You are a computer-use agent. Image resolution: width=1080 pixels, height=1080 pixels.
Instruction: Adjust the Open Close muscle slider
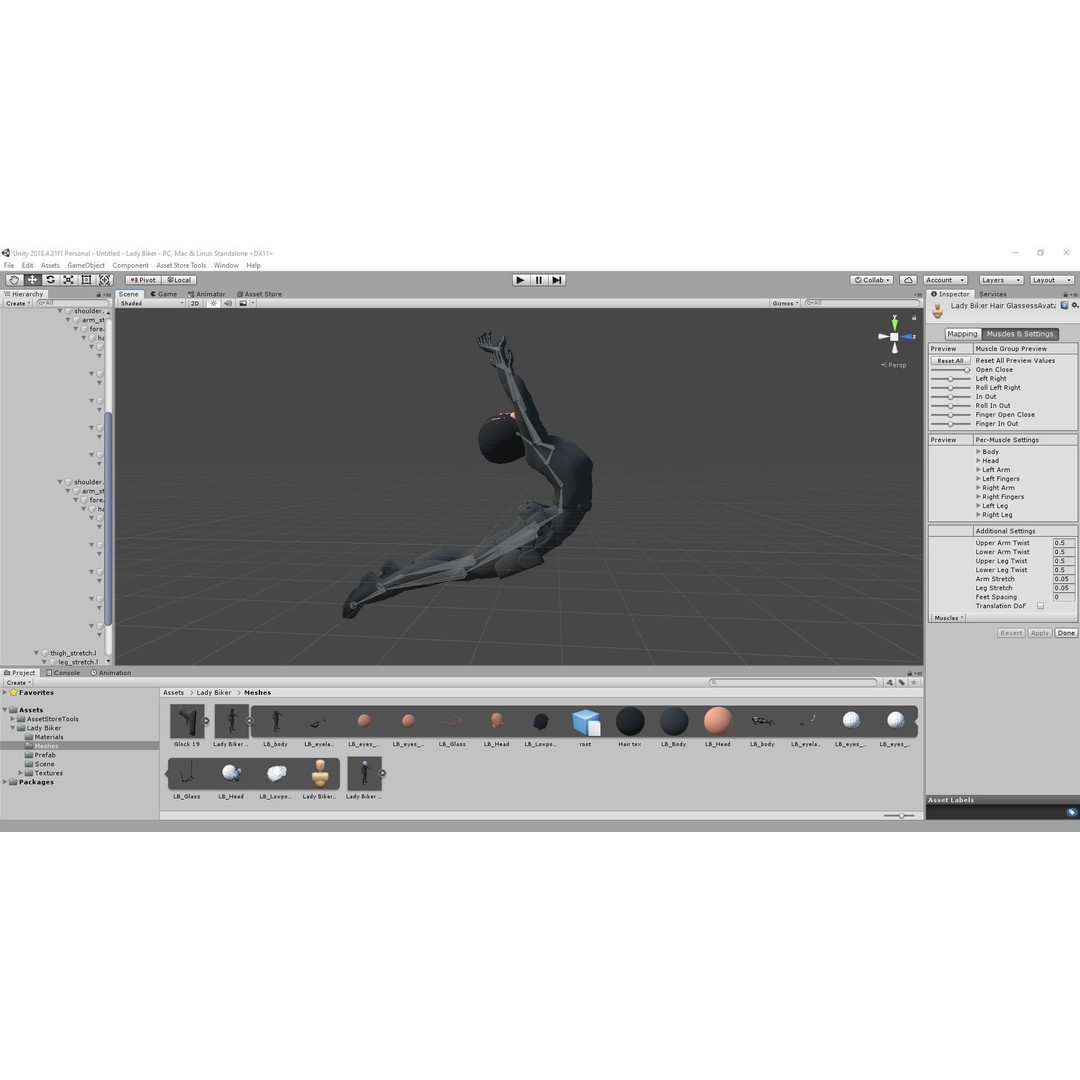[x=951, y=370]
